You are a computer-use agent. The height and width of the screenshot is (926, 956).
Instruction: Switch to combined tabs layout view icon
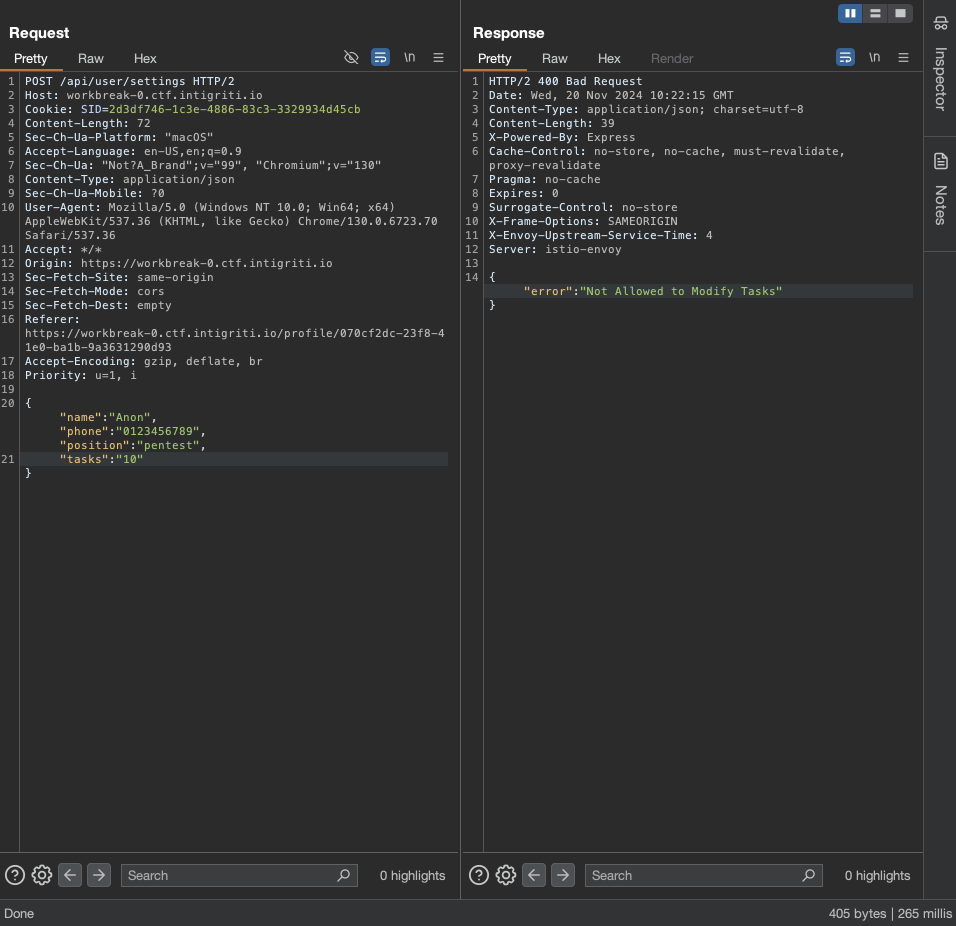[x=900, y=13]
